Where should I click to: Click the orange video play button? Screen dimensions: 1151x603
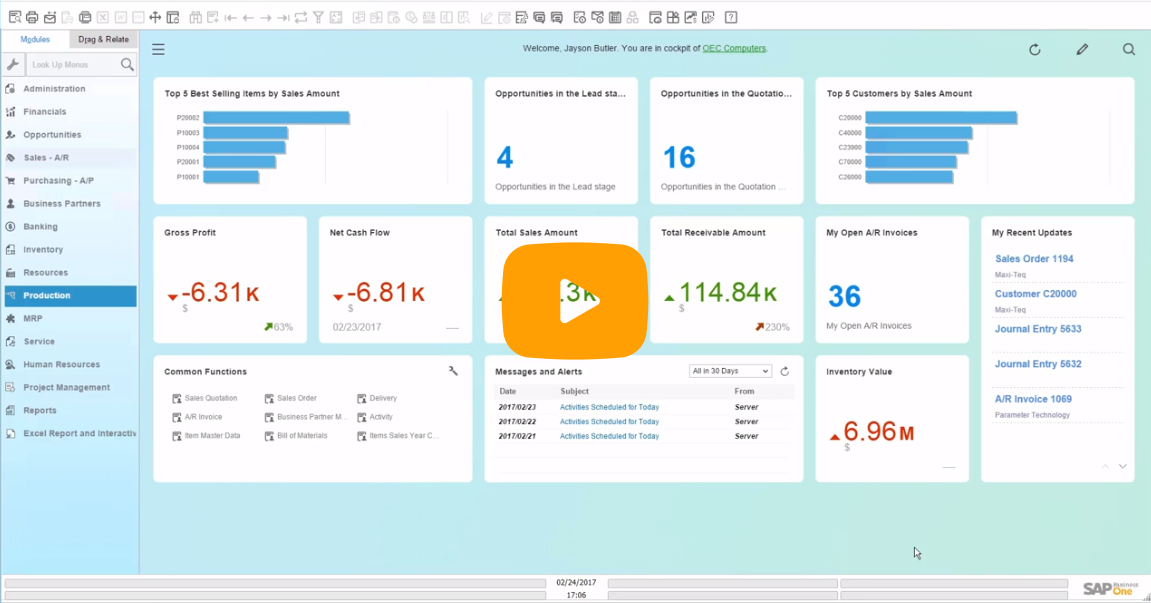(575, 300)
